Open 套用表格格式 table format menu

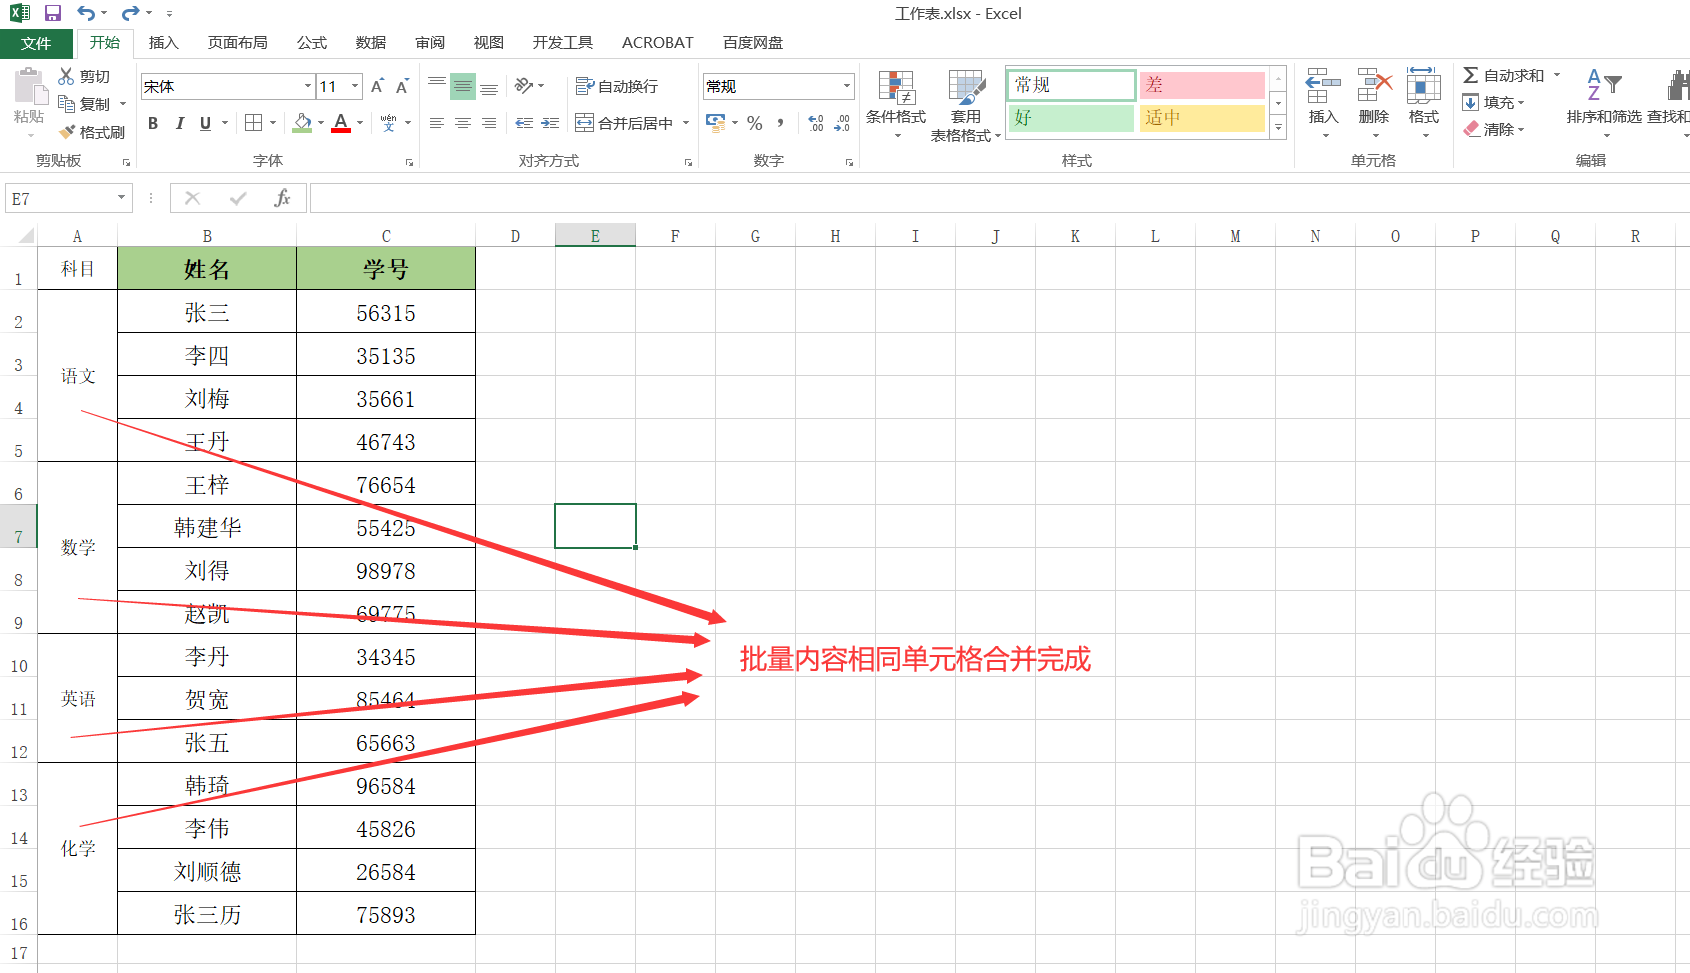966,105
